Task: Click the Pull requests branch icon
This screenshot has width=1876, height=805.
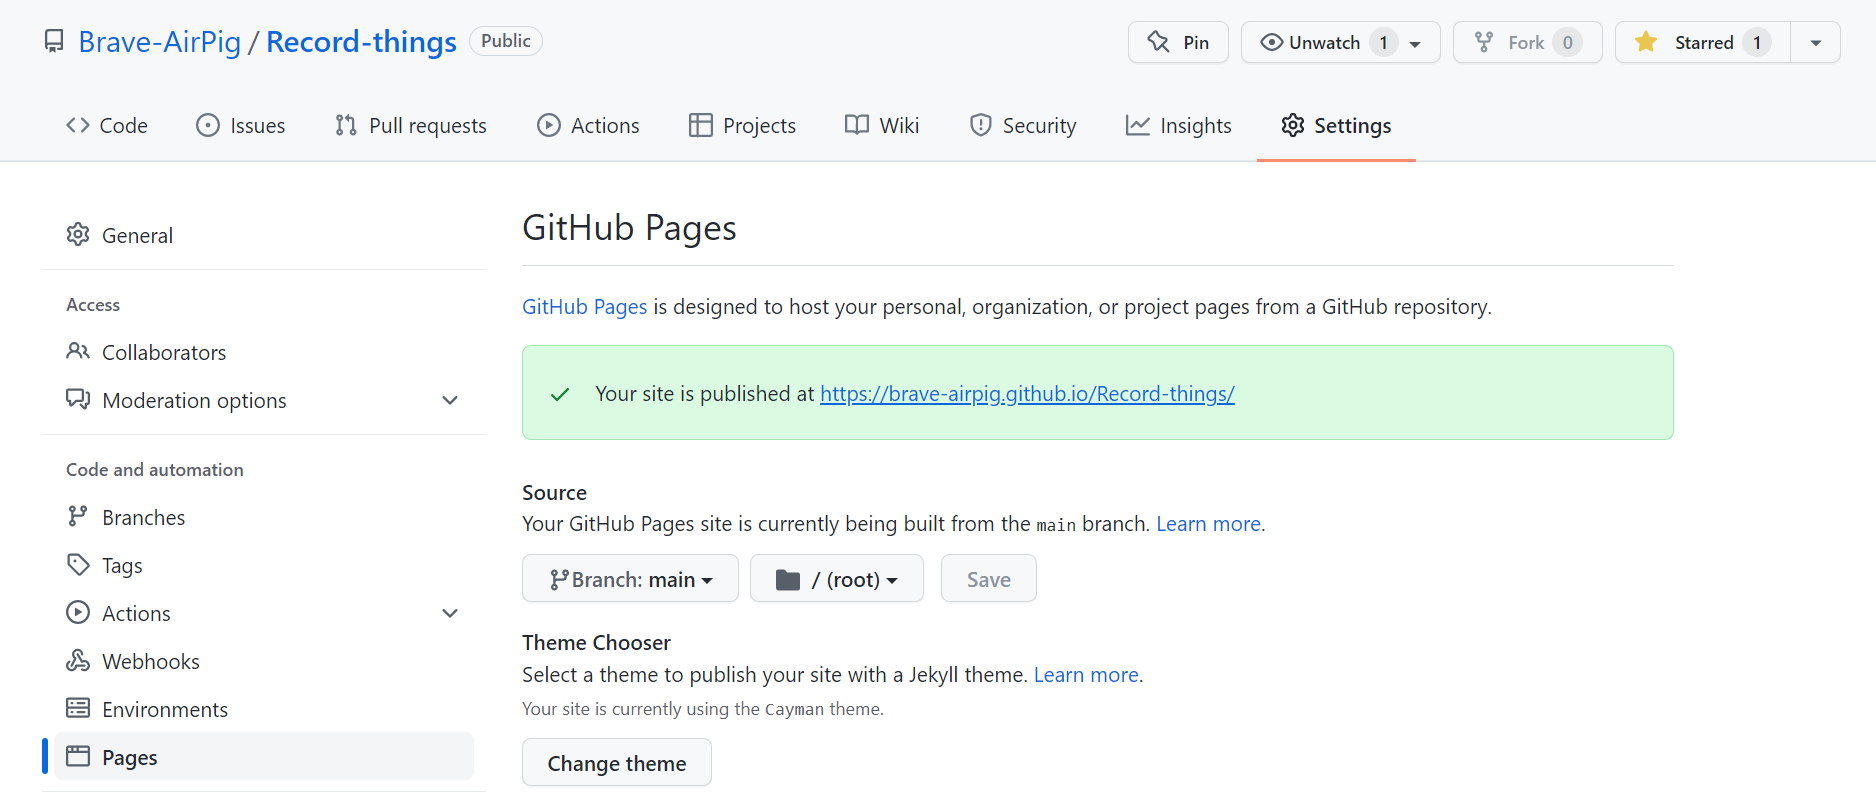Action: [346, 125]
